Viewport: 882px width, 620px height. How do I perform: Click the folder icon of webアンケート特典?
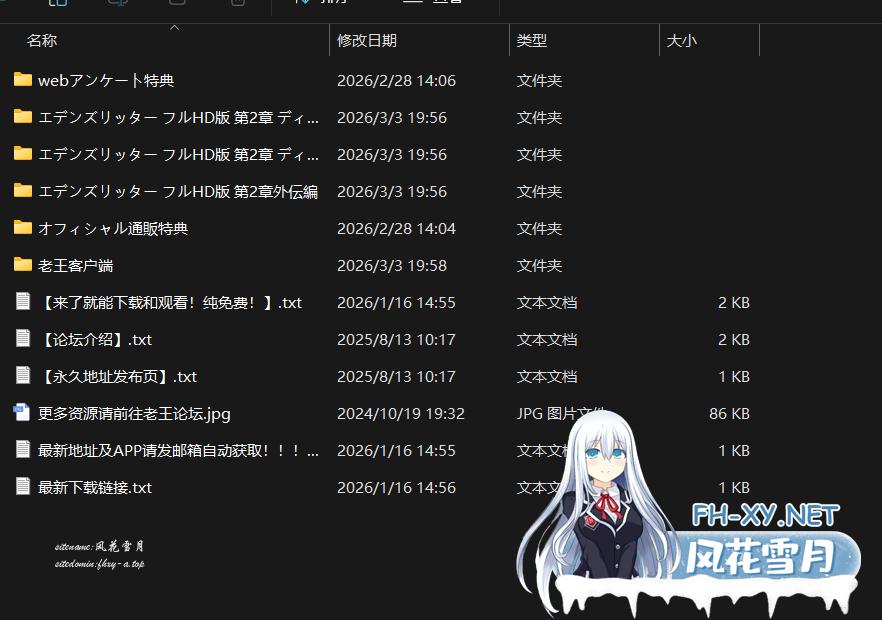click(x=21, y=80)
